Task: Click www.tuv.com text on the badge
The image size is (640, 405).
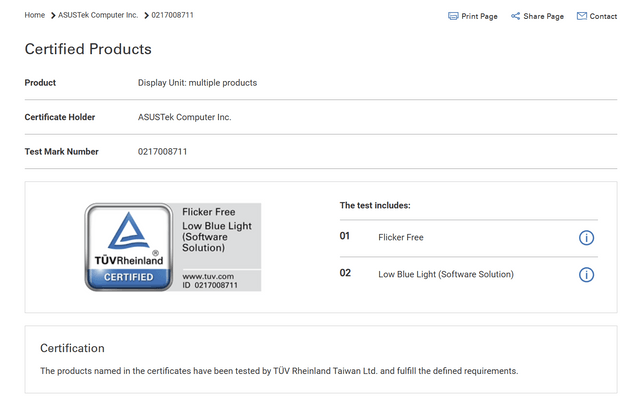Action: coord(208,276)
